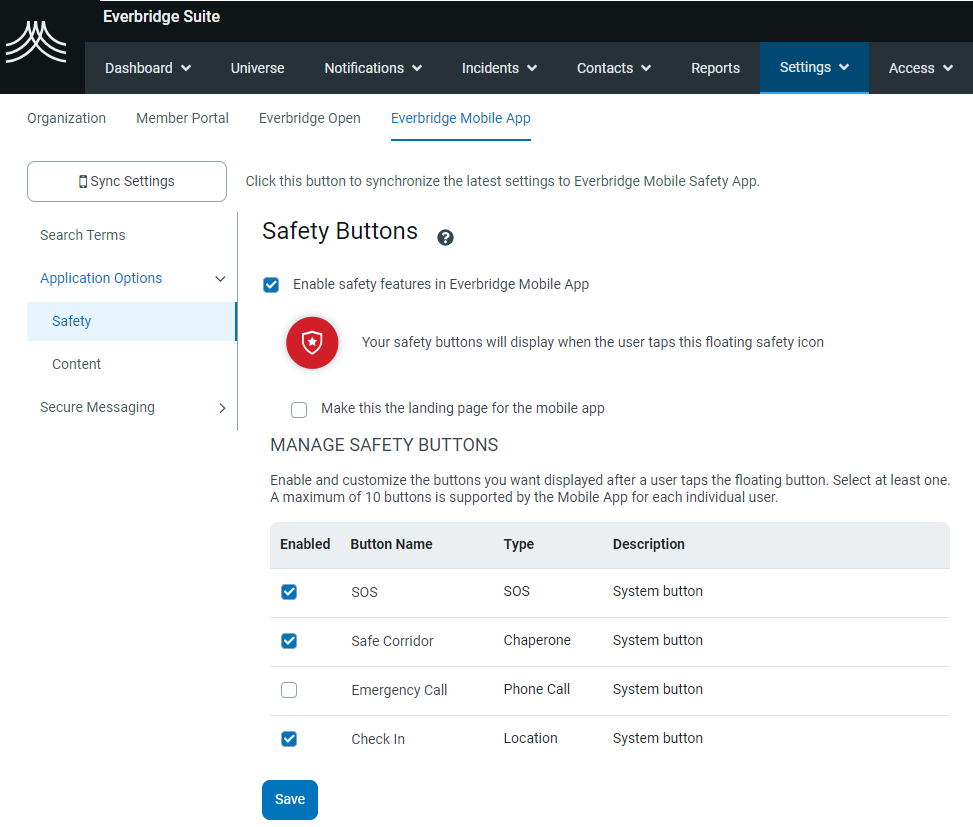Open the Settings dropdown menu

click(814, 68)
